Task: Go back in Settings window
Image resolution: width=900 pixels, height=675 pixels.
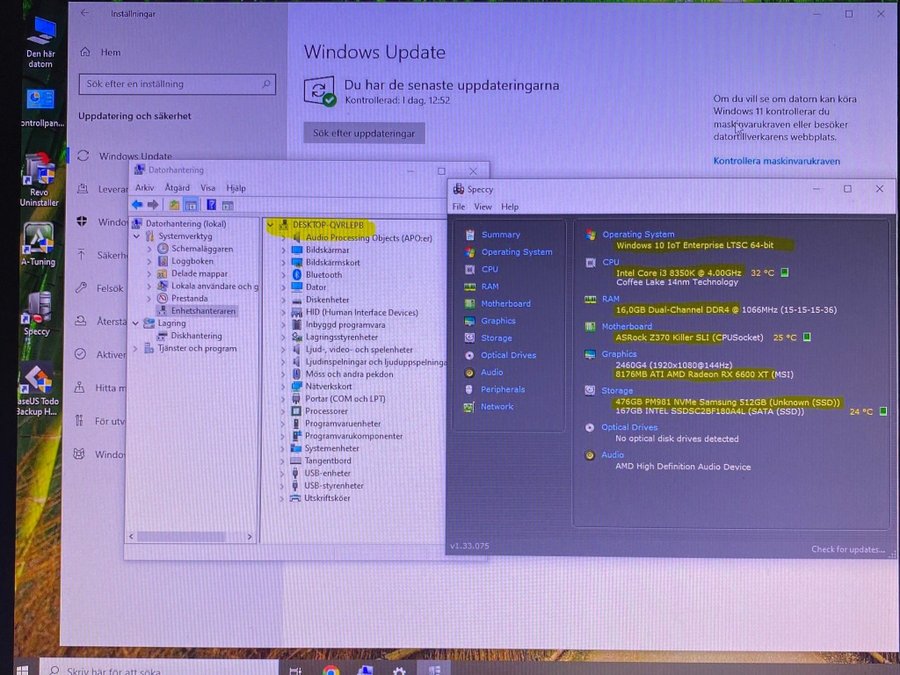Action: 85,13
